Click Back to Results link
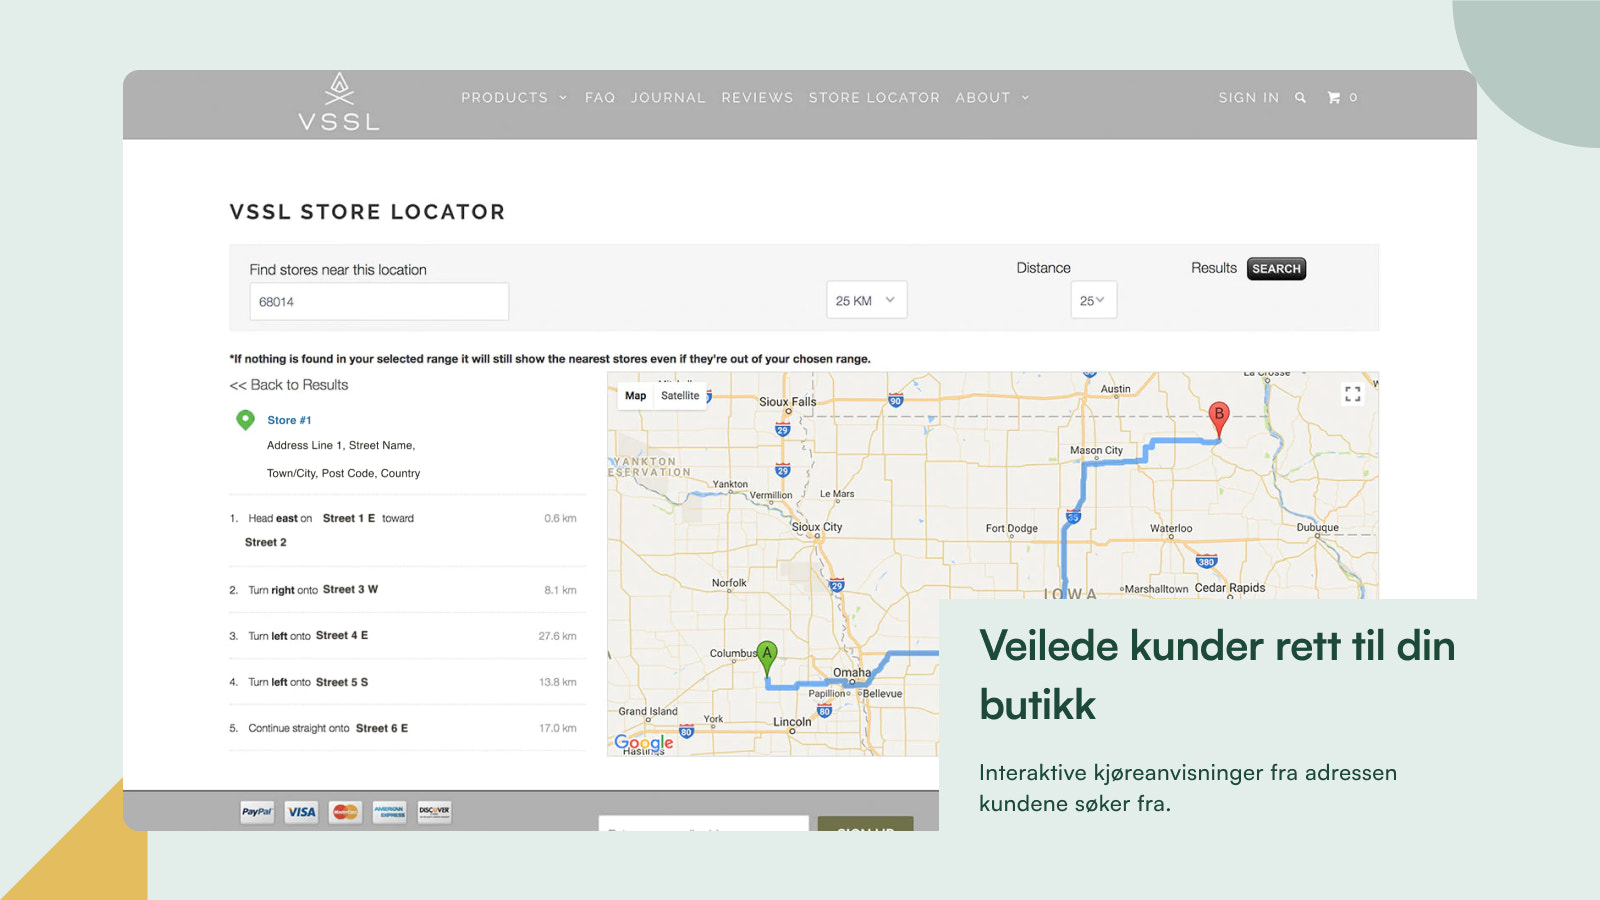 pos(289,385)
